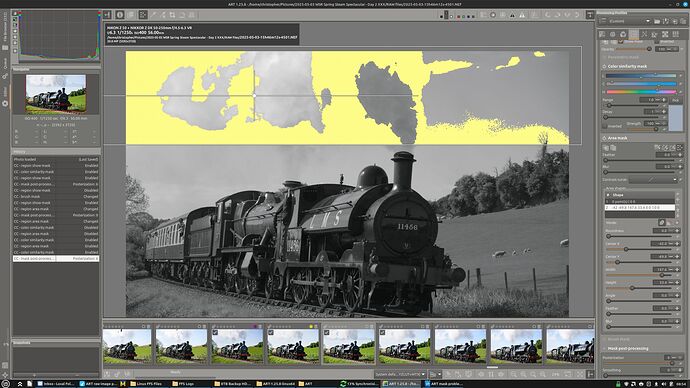690x388 pixels.
Task: Select 'Photo loaded' history entry
Action: pyautogui.click(x=56, y=159)
